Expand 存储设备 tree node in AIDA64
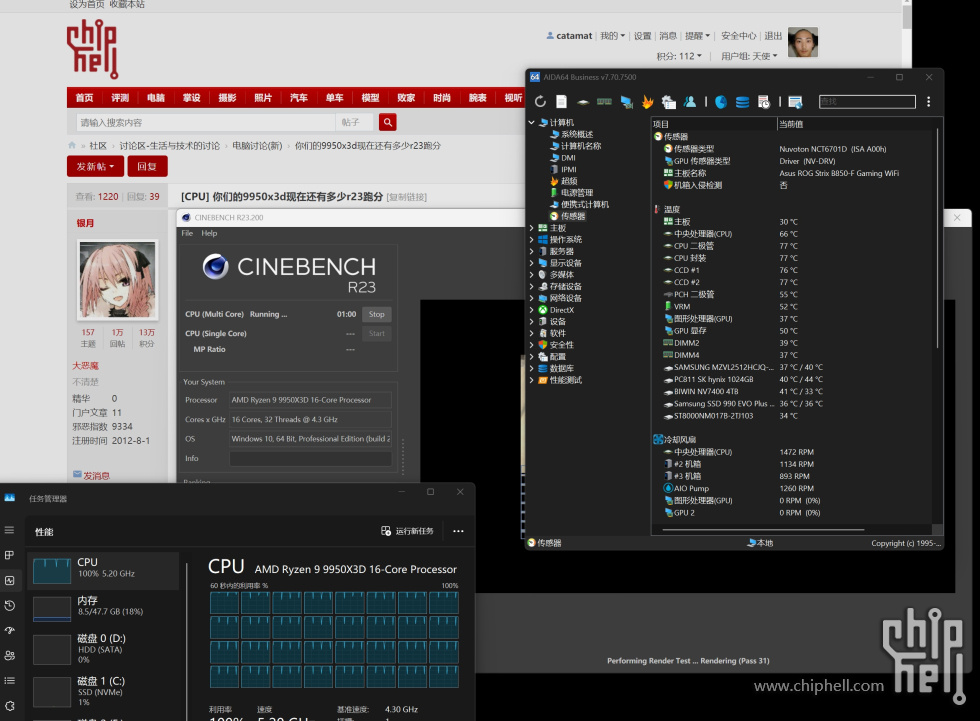This screenshot has height=721, width=980. pos(532,286)
